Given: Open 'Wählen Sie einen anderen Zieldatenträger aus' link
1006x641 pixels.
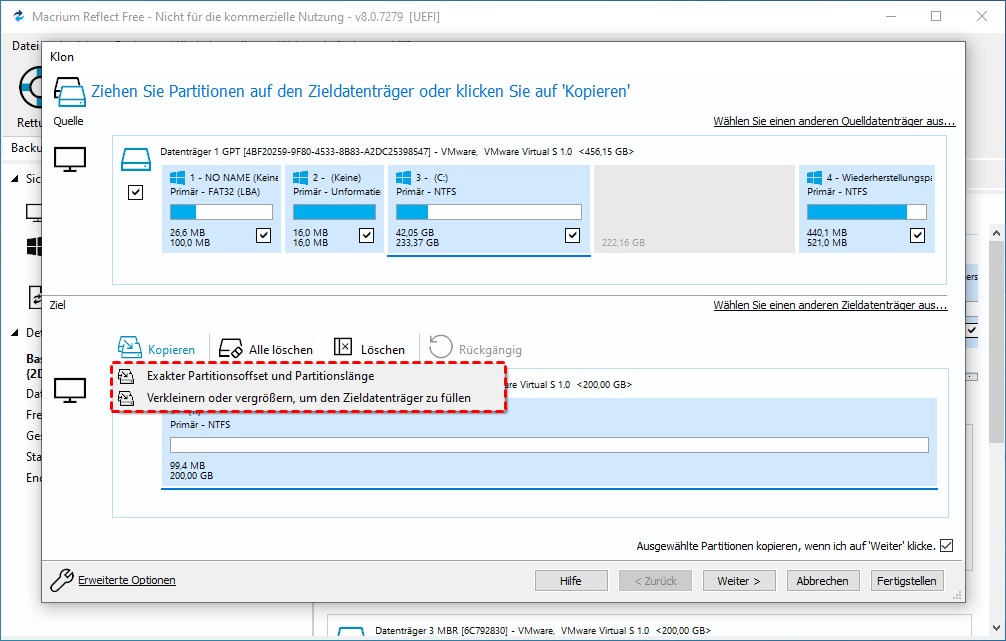Looking at the screenshot, I should (830, 305).
